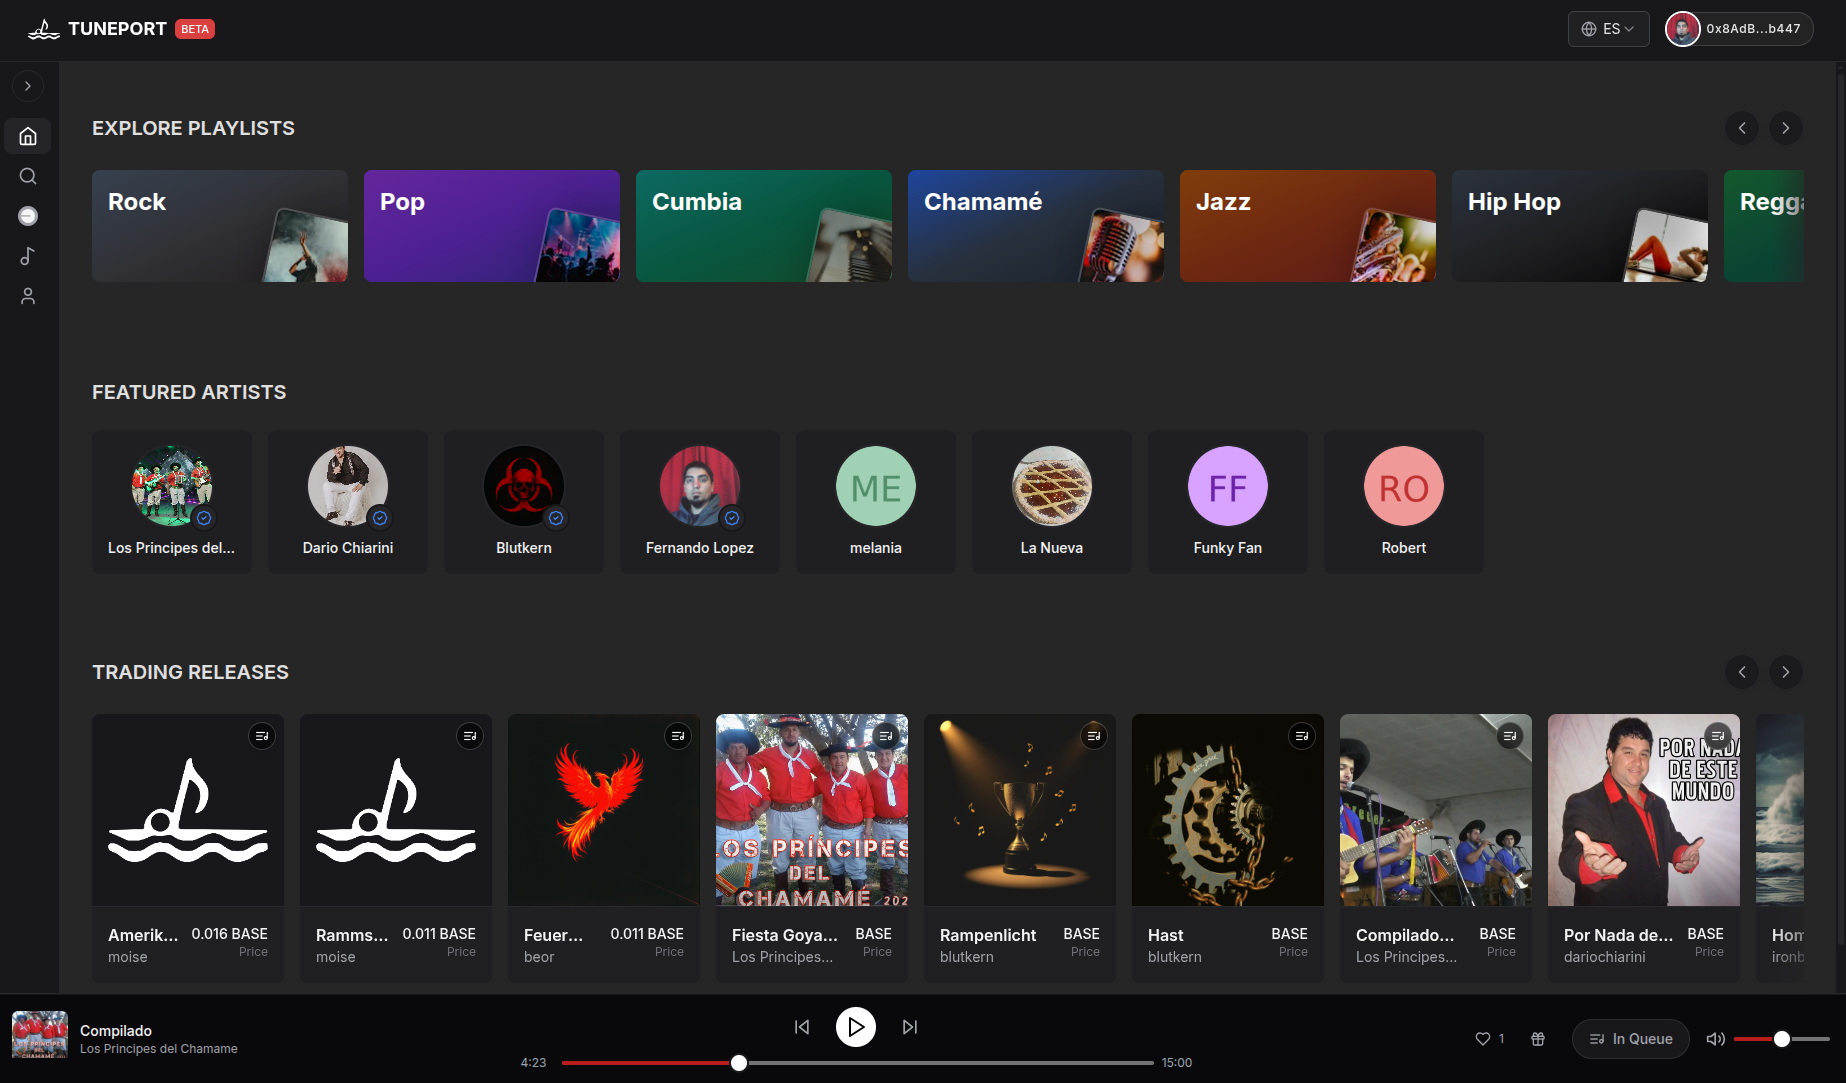Add Hast release to queue icon
Image resolution: width=1846 pixels, height=1083 pixels.
(1302, 736)
